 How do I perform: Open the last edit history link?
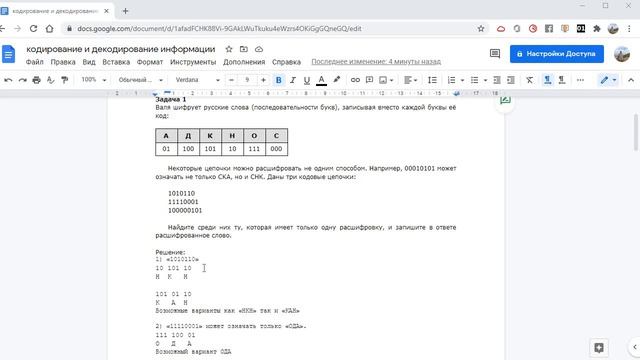tap(376, 62)
